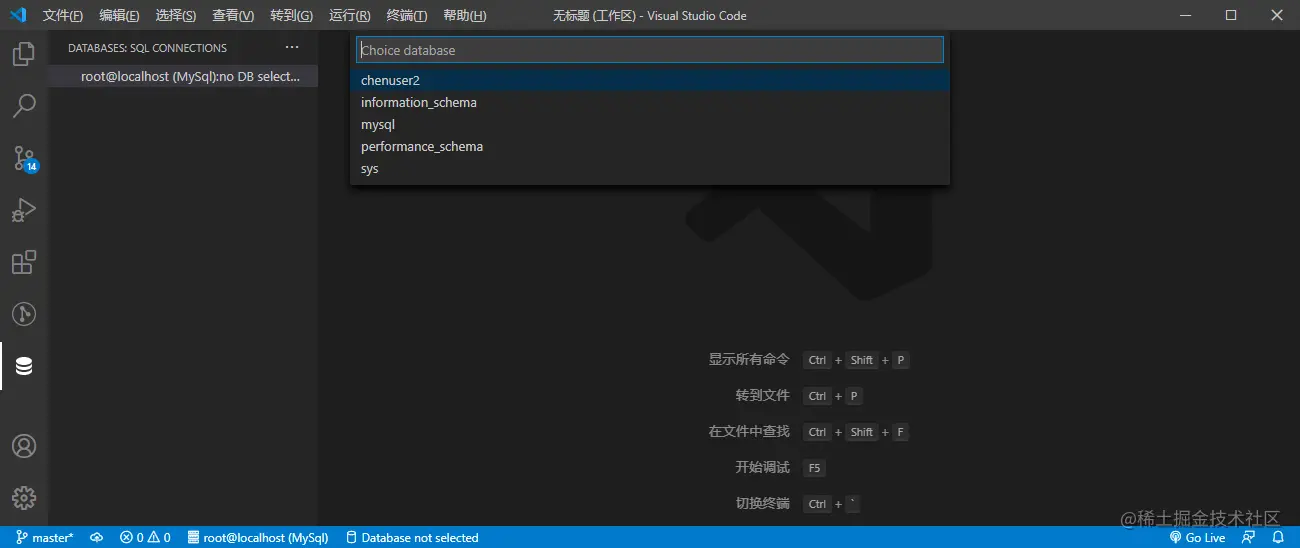
Task: Click the feedback icon in status bar
Action: coord(1249,538)
